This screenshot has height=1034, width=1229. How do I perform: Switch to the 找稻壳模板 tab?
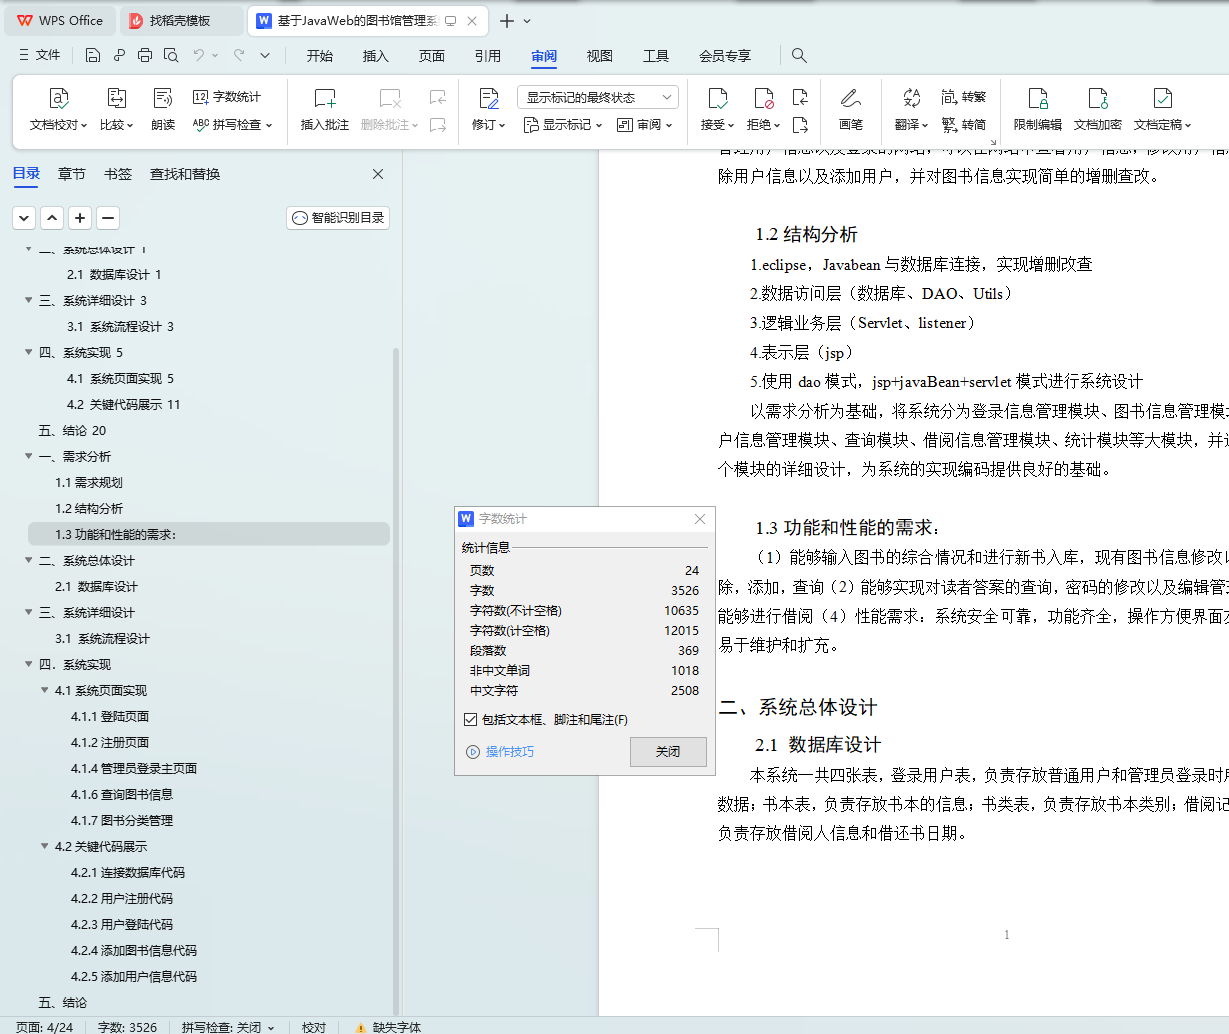pos(180,20)
